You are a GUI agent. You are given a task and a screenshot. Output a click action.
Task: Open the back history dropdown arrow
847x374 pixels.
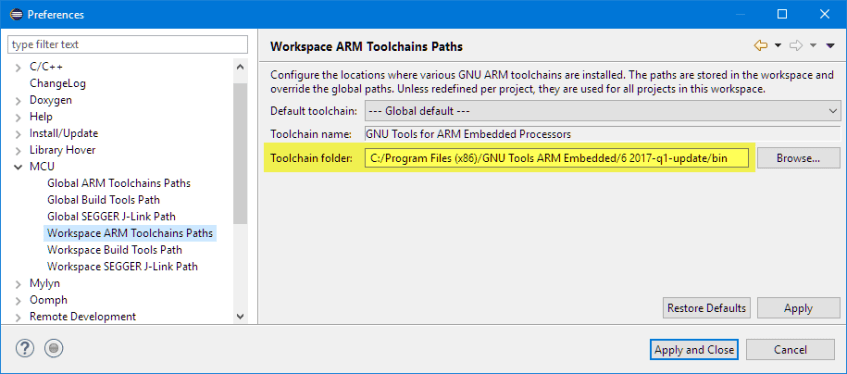click(778, 46)
